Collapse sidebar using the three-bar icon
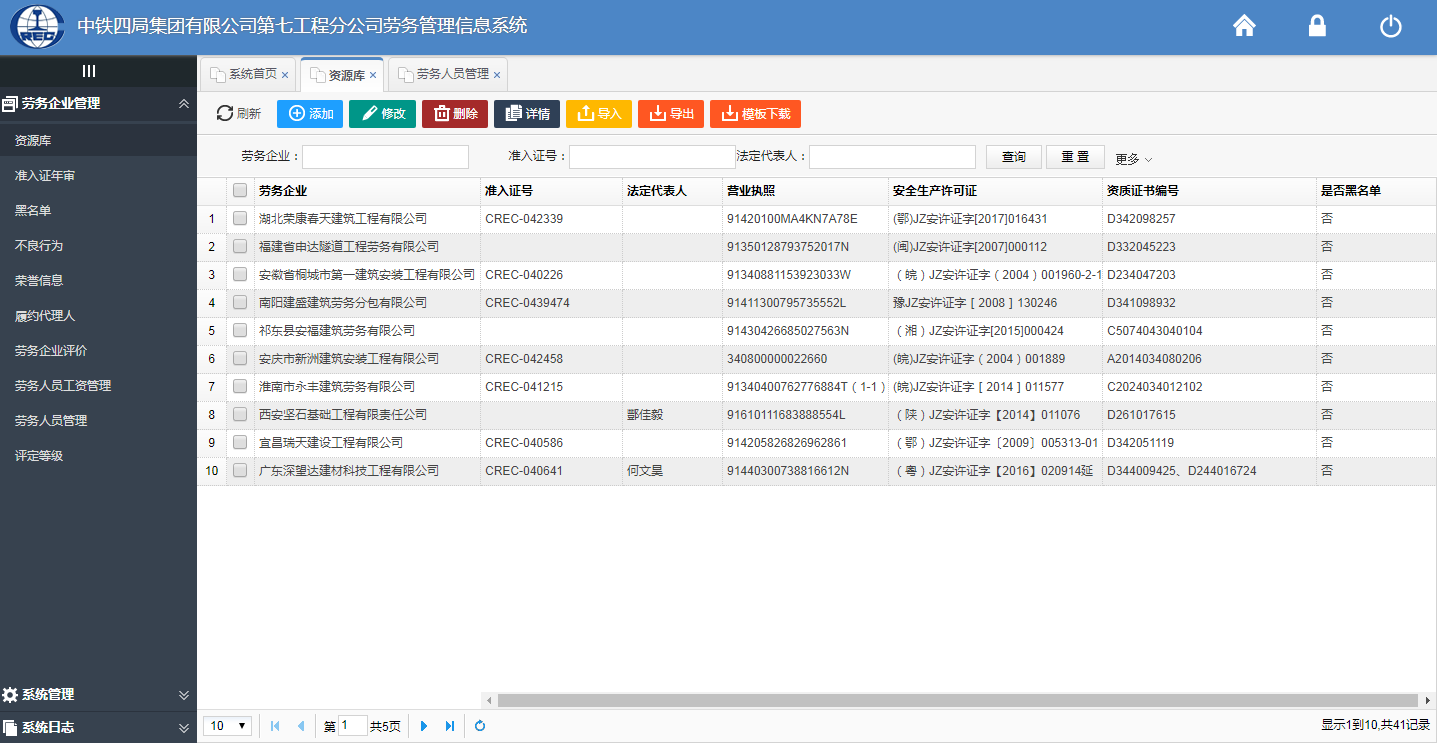 [89, 71]
